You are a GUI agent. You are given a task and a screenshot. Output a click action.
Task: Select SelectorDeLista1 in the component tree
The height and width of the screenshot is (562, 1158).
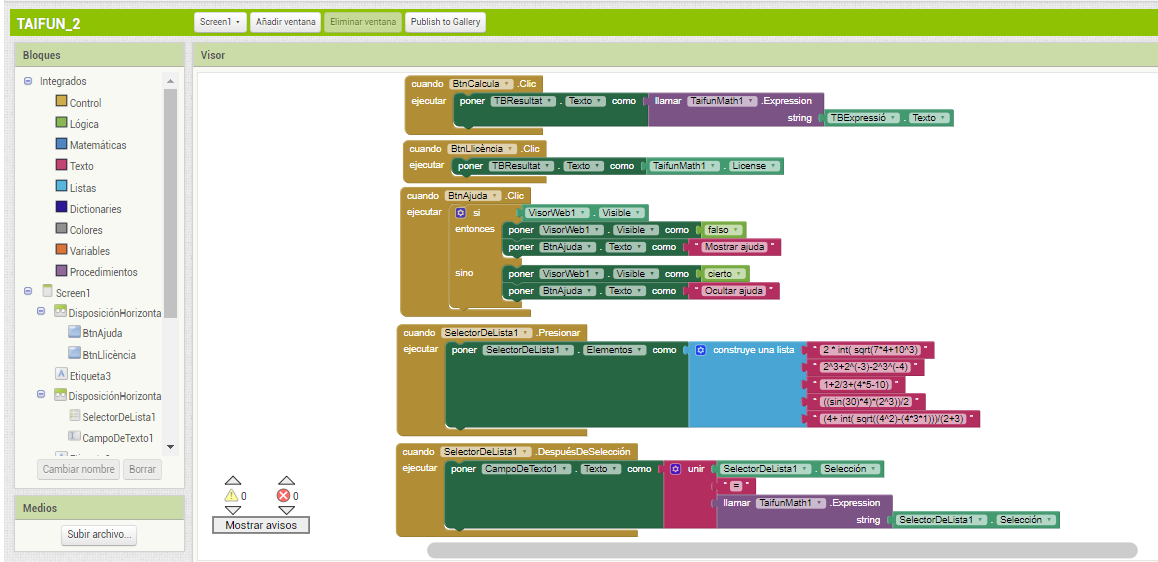coord(118,417)
